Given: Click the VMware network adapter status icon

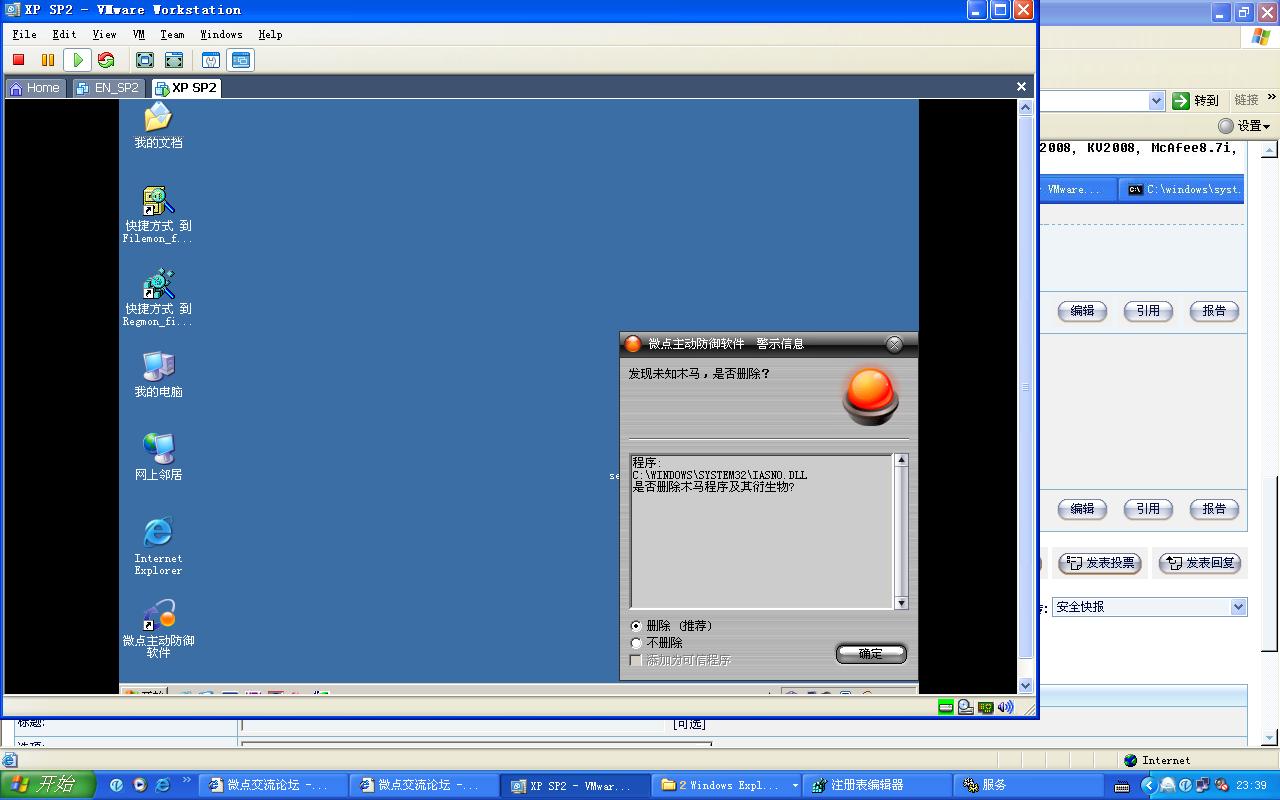Looking at the screenshot, I should click(x=985, y=707).
